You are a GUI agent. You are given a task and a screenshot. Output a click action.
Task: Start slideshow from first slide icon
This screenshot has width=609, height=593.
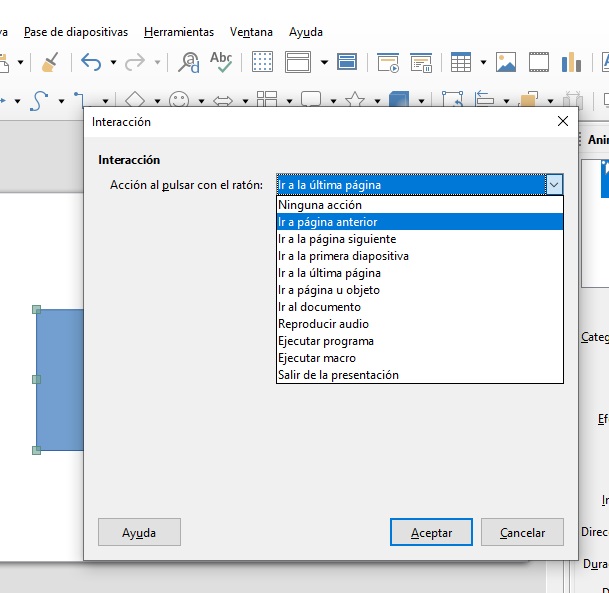point(388,62)
